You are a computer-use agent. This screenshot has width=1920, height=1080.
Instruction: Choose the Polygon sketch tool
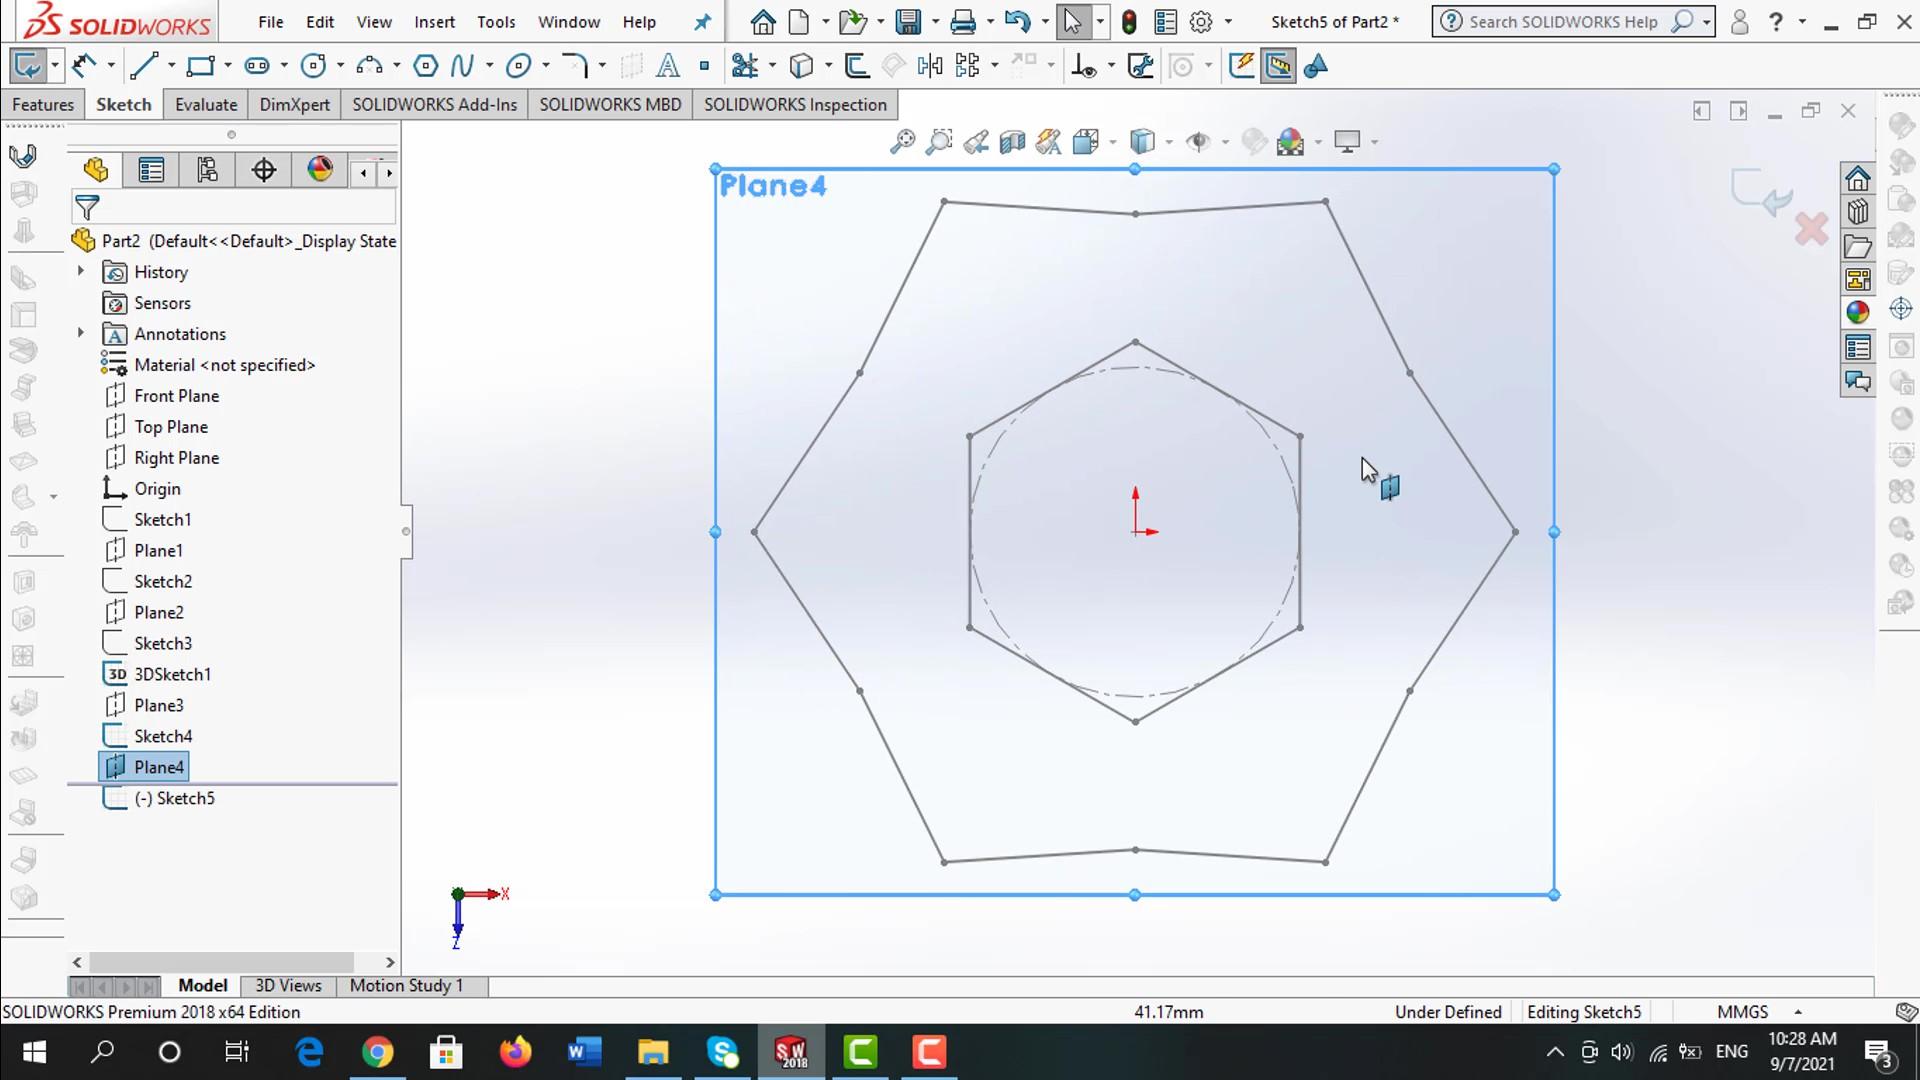pyautogui.click(x=425, y=66)
